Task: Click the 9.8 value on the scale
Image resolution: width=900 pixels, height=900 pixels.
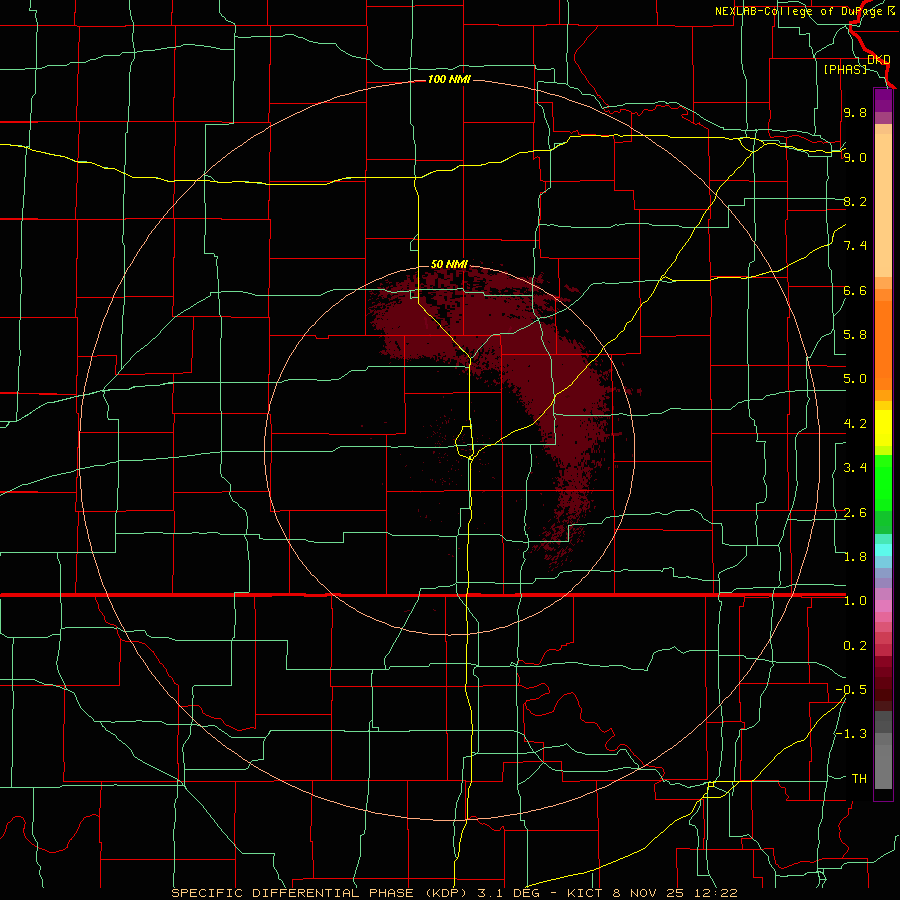Action: [855, 113]
